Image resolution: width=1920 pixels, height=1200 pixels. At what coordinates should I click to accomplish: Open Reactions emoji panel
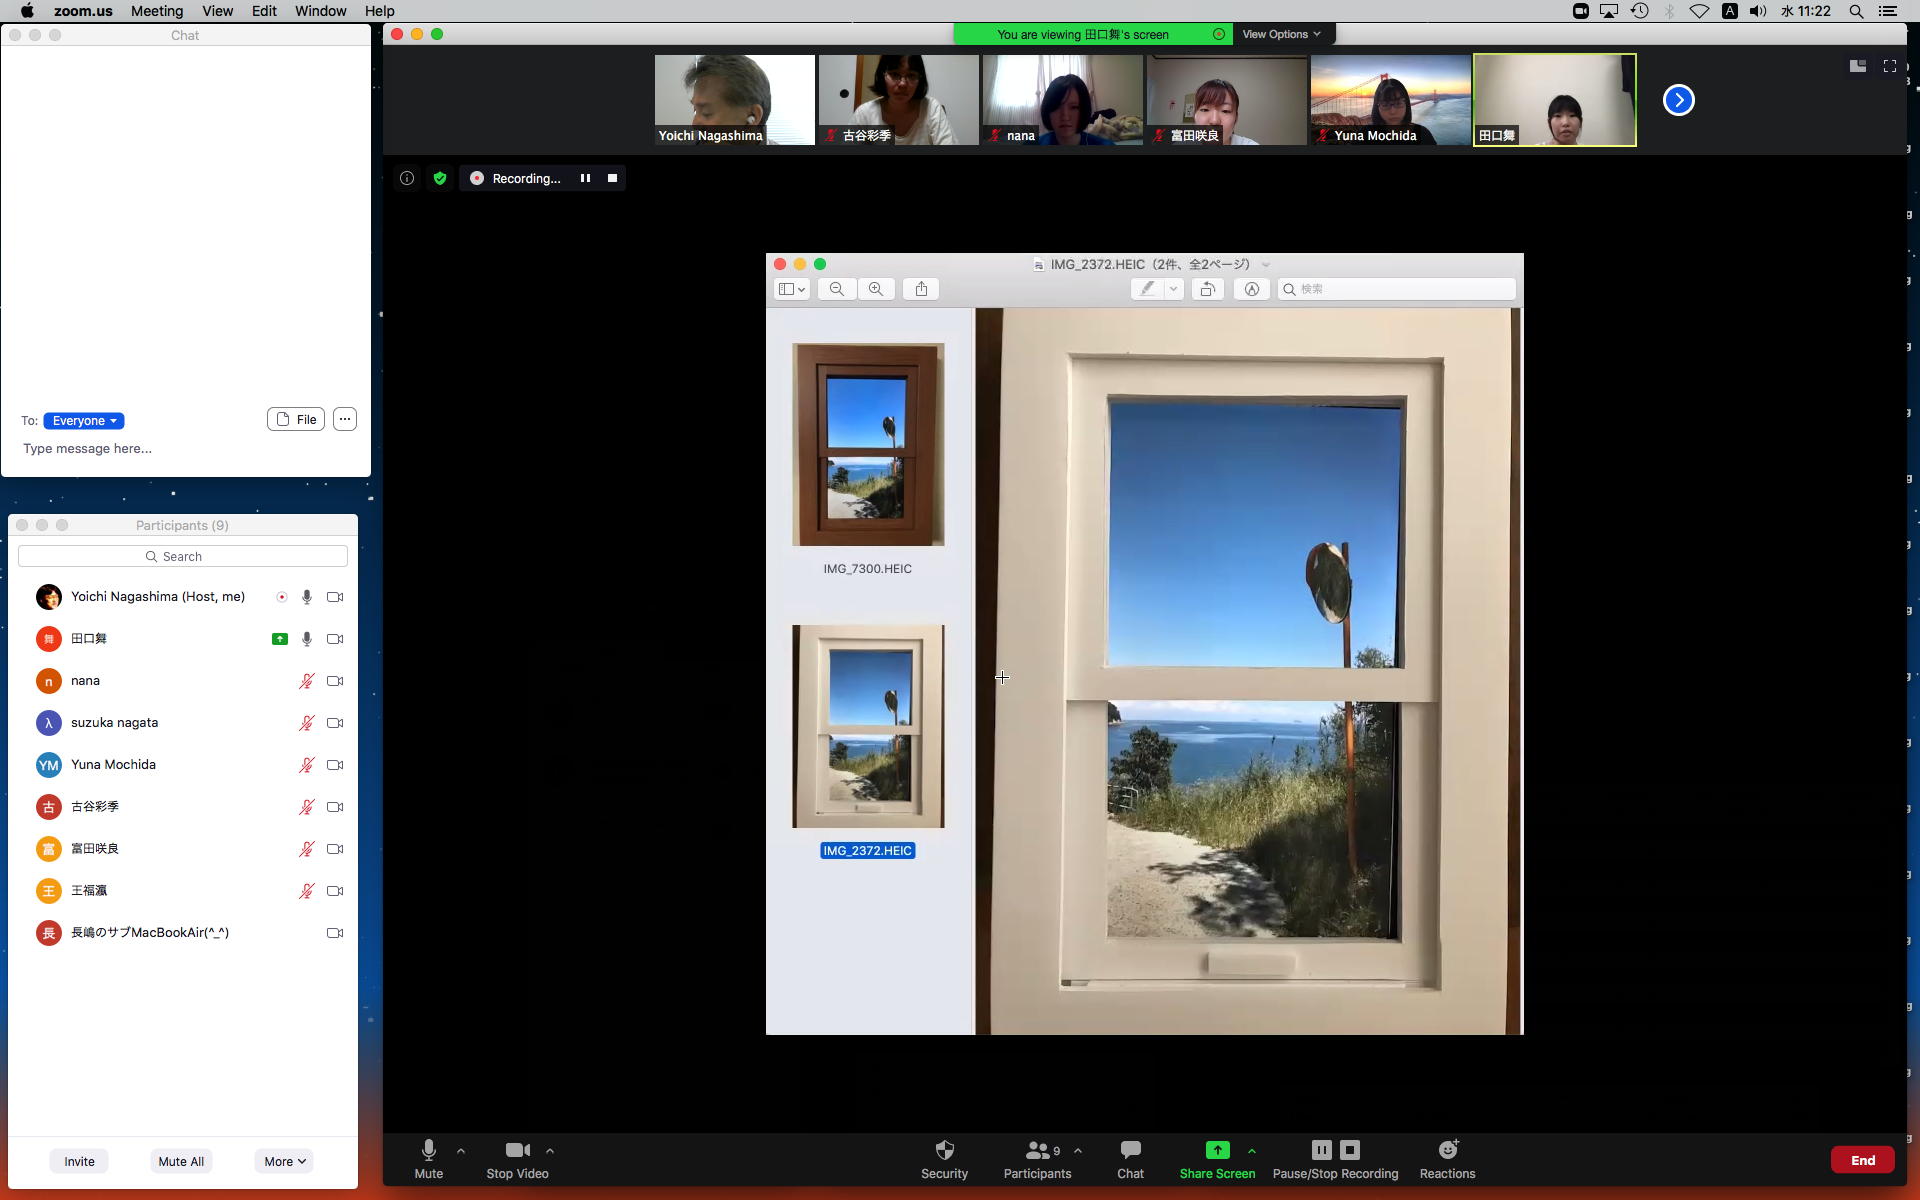(1447, 1150)
